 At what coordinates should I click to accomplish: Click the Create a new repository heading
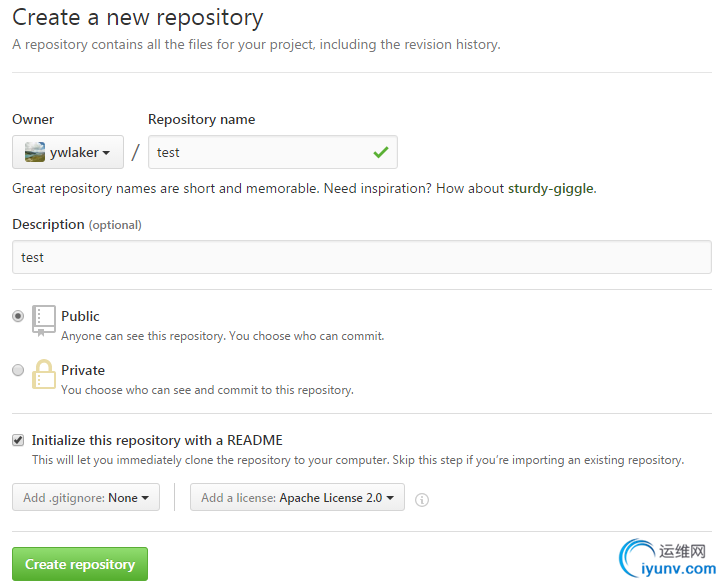pos(138,18)
